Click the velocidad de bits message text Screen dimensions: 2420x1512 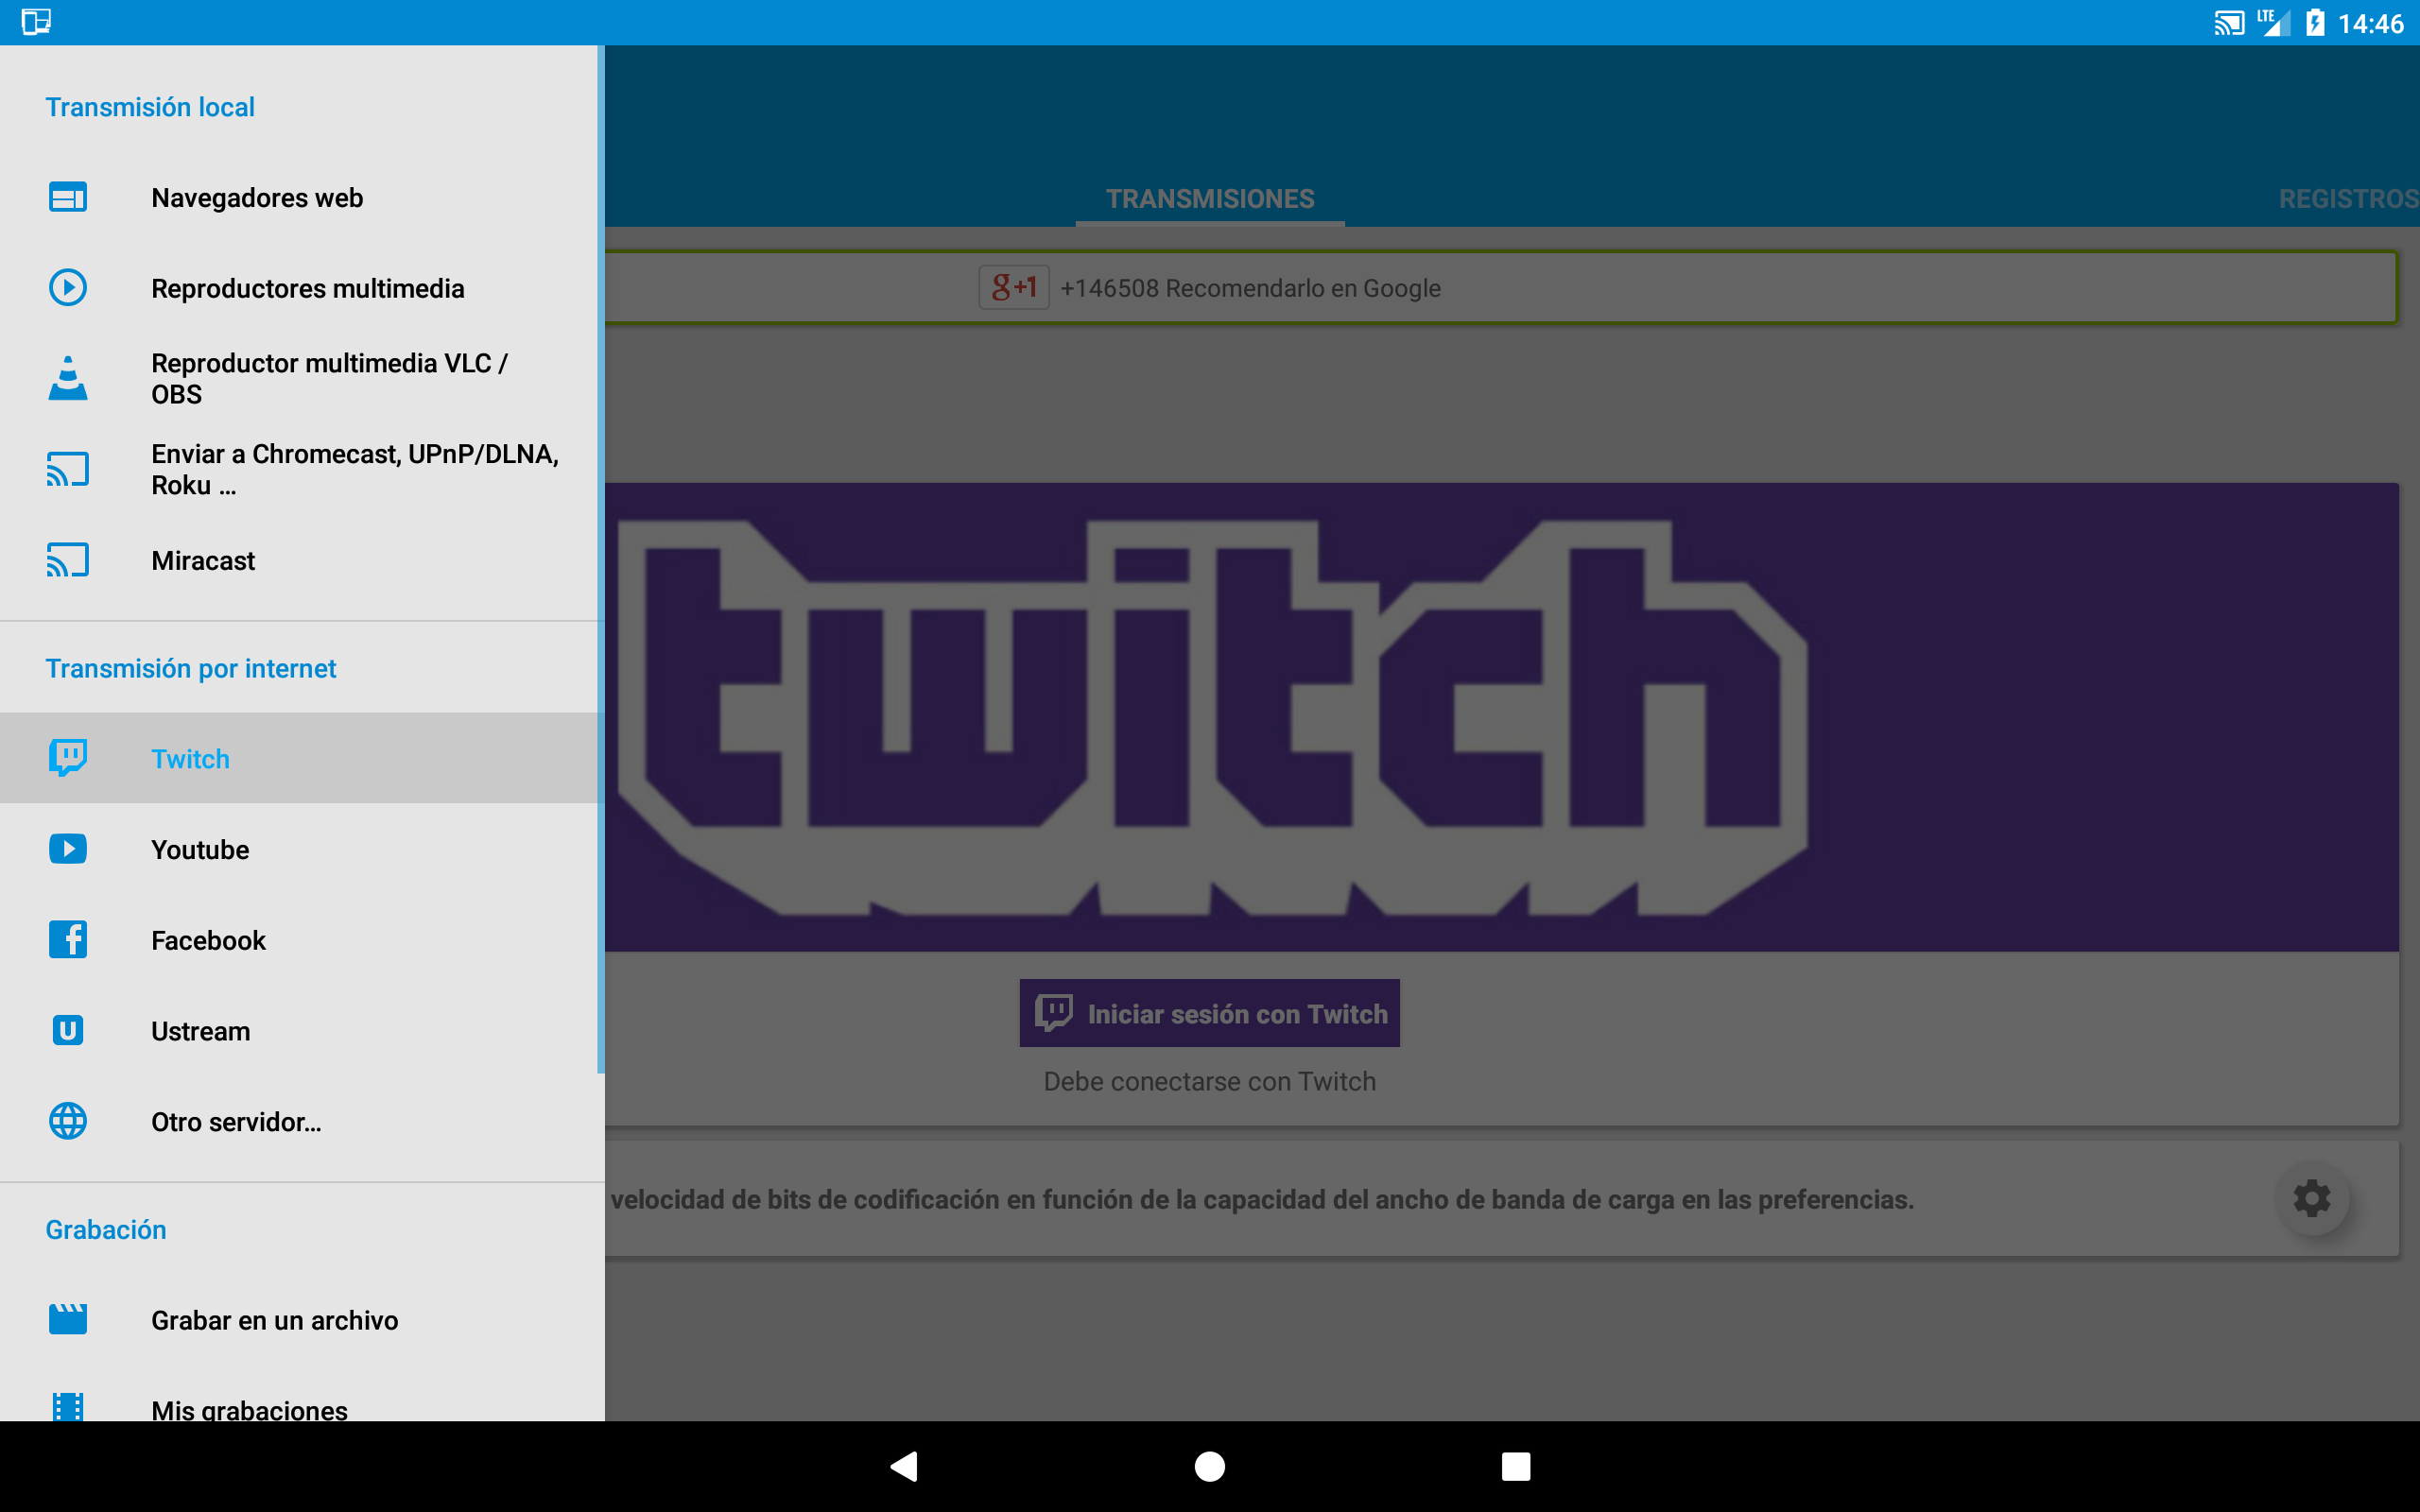tap(1262, 1199)
